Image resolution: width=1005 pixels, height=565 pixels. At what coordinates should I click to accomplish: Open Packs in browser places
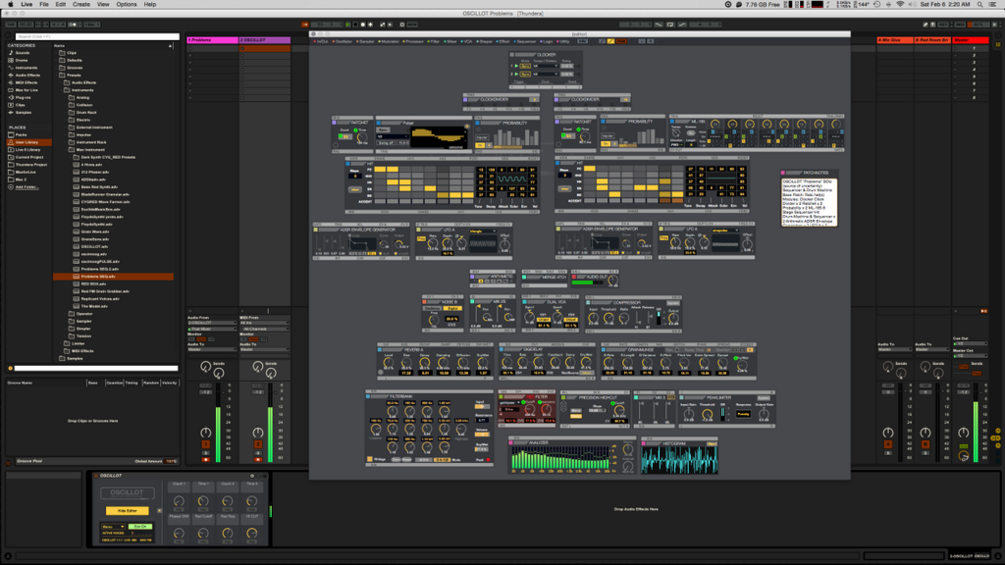coord(21,135)
